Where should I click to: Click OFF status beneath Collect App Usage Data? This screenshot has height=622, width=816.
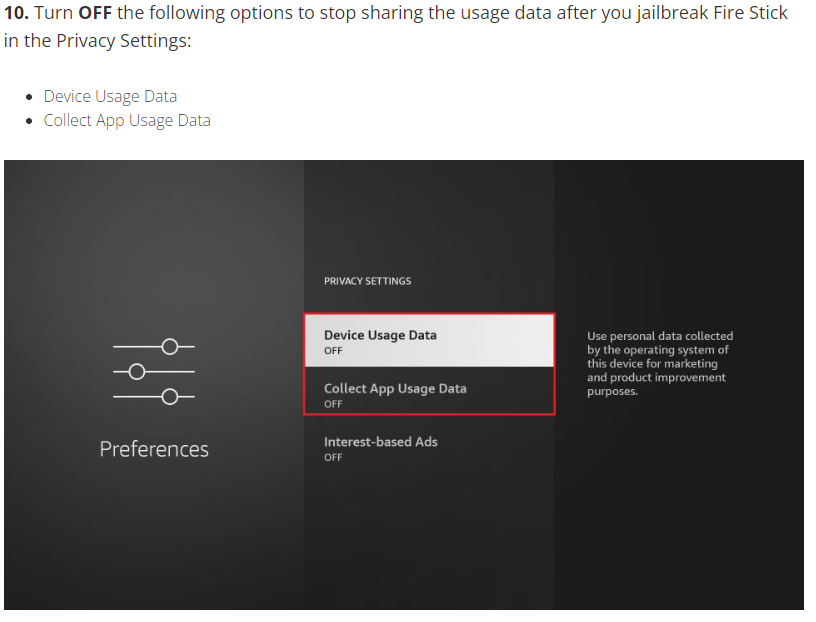(333, 404)
